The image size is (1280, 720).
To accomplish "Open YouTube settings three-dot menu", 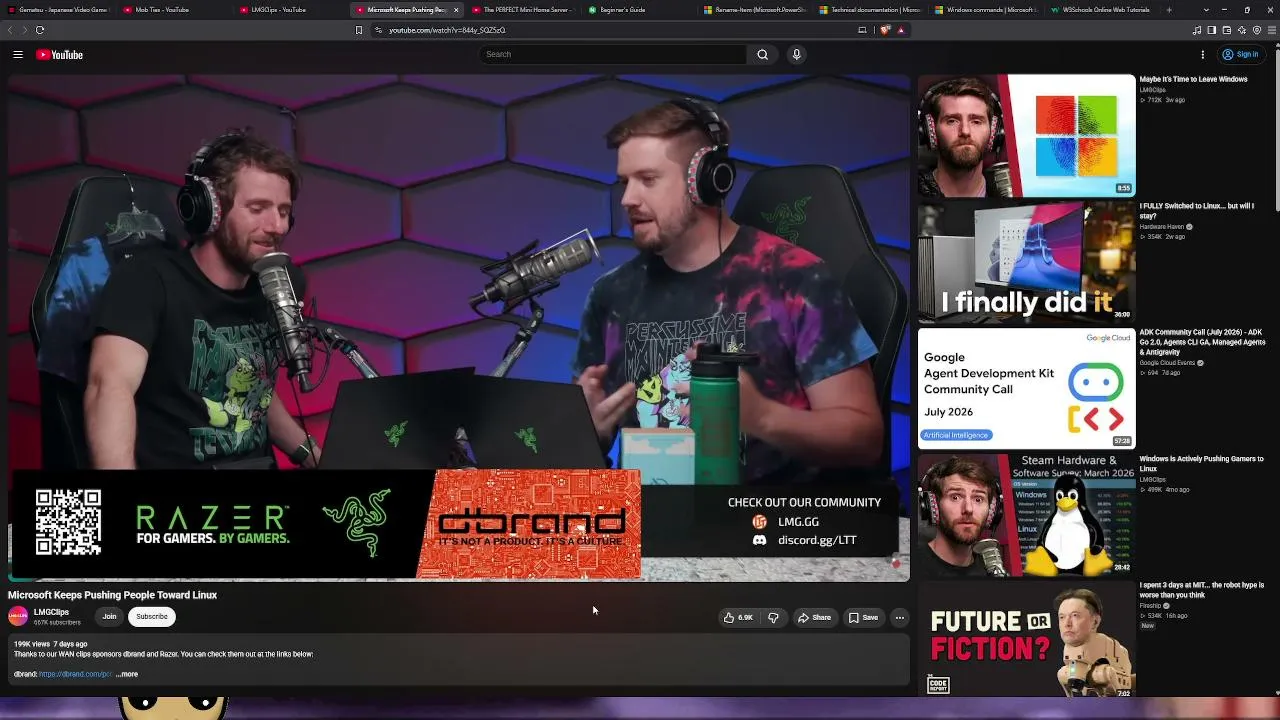I will point(1203,55).
